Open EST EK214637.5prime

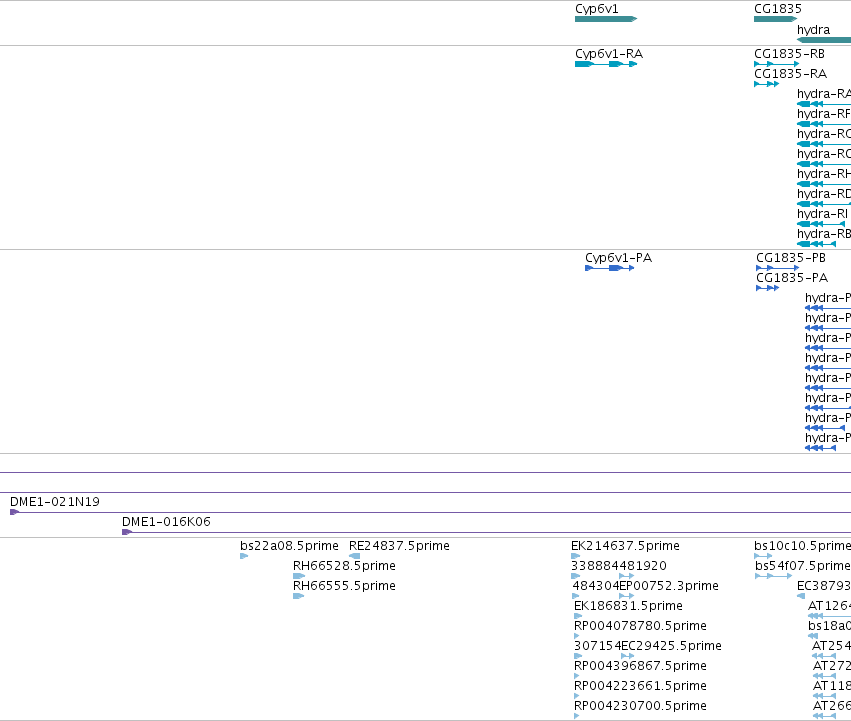click(x=575, y=556)
